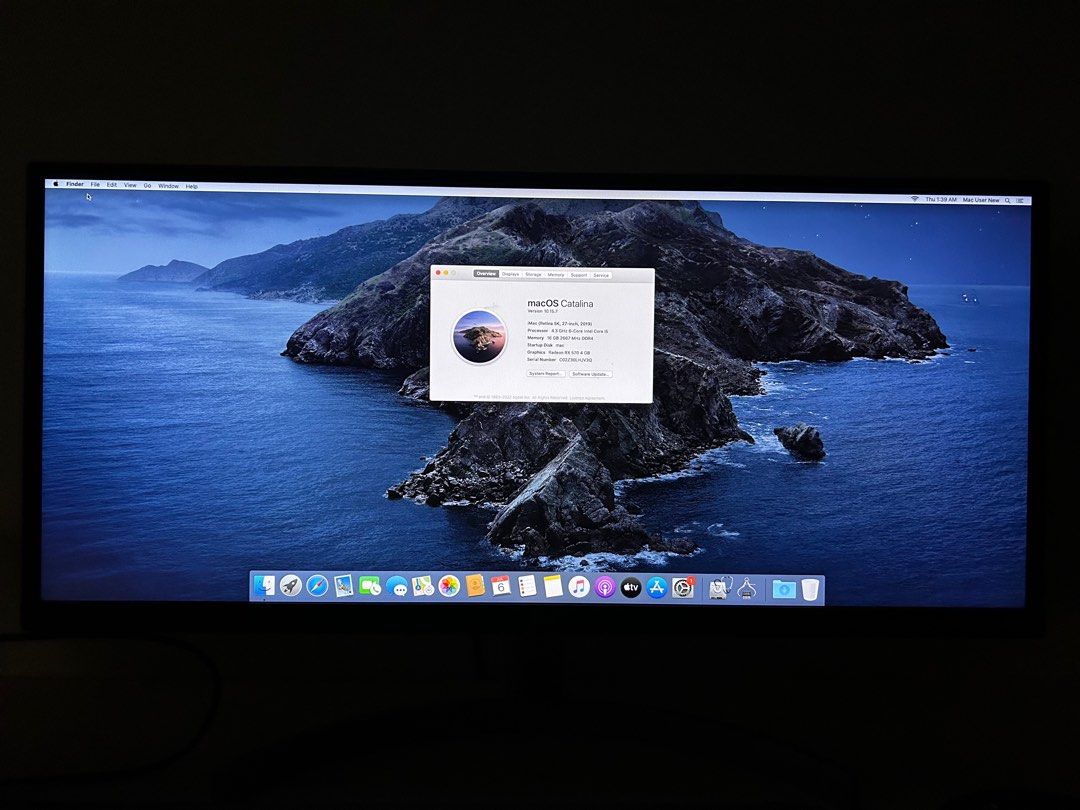
Task: Open the Go menu
Action: (x=147, y=185)
